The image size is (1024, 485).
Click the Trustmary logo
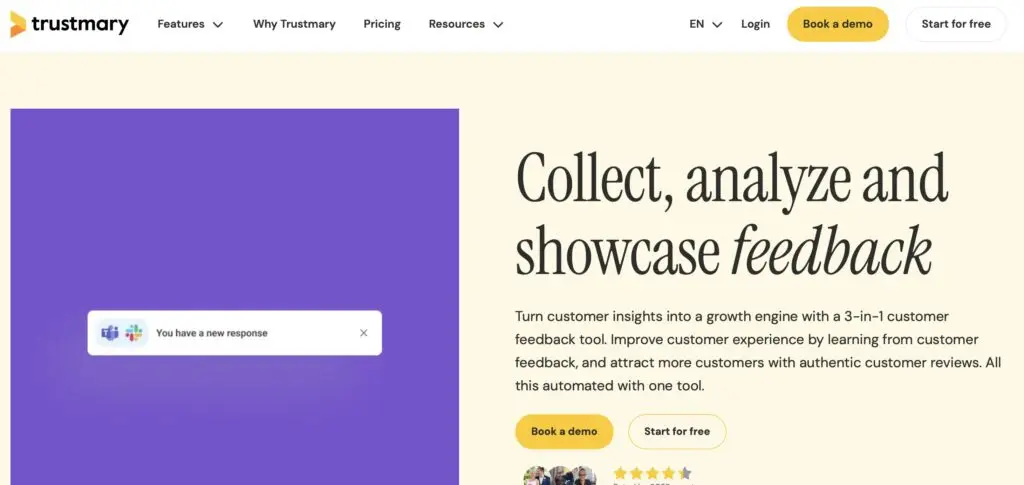click(69, 24)
